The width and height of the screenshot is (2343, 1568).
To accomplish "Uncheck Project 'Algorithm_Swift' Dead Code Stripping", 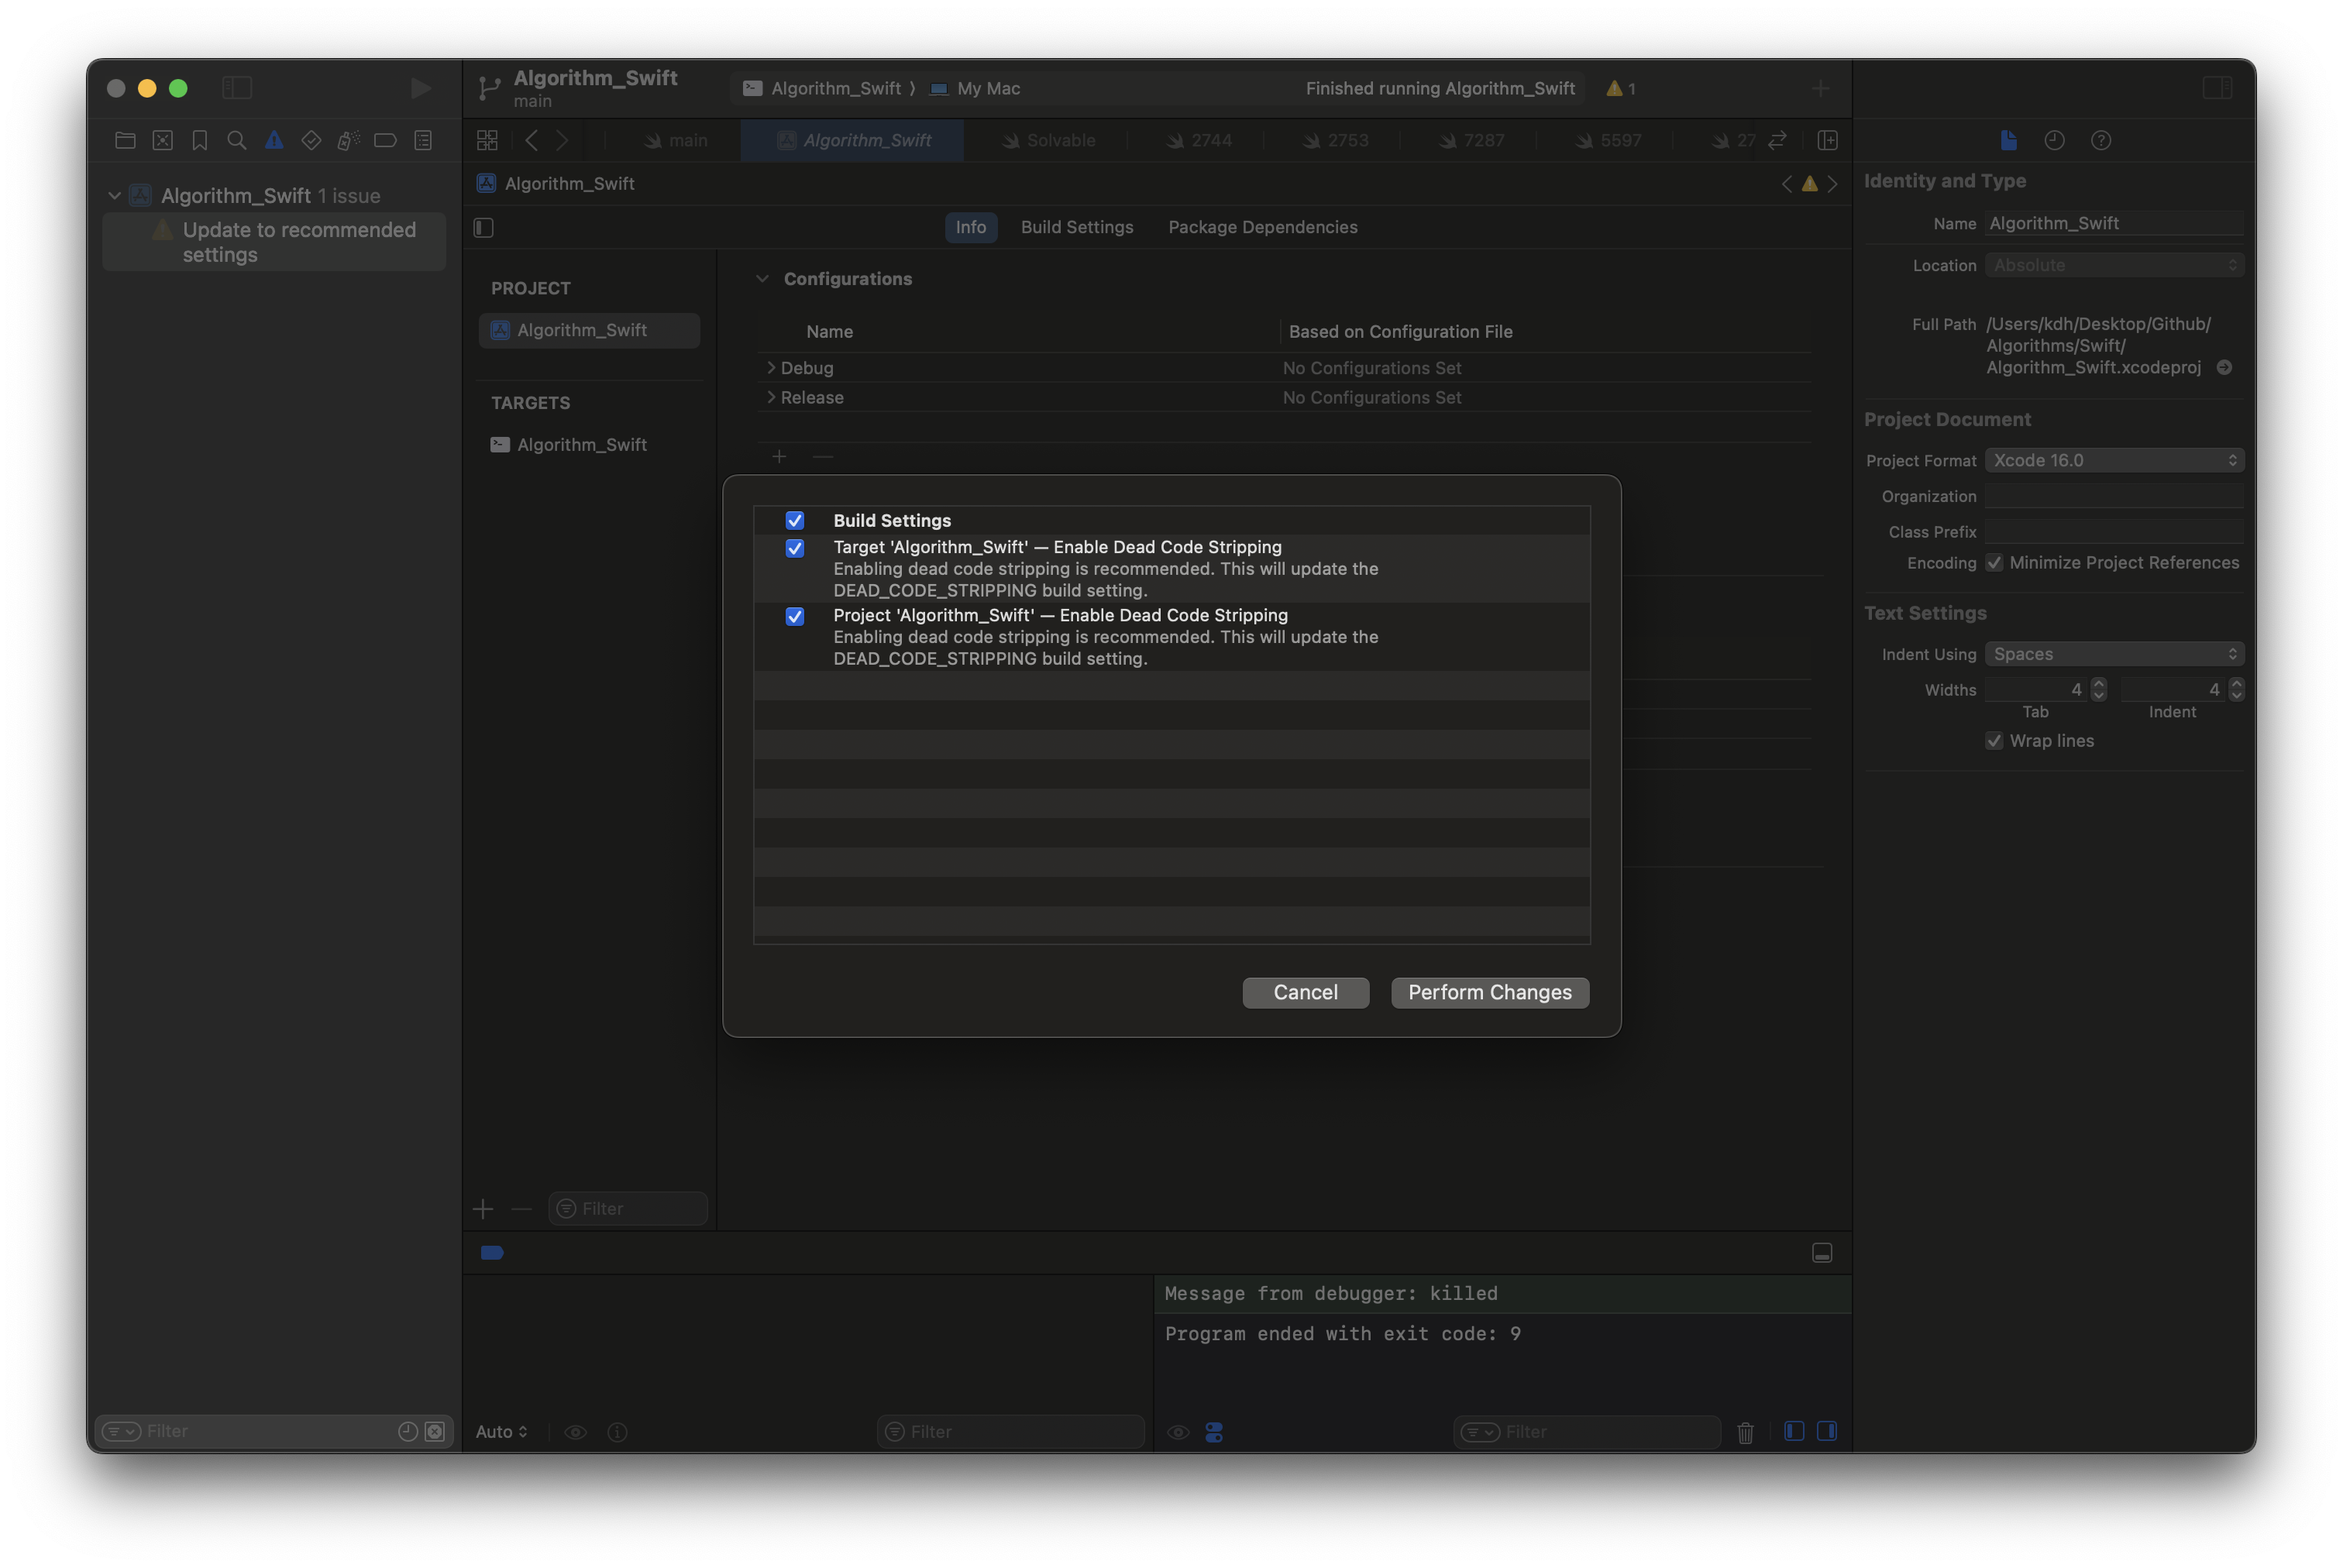I will (x=795, y=616).
